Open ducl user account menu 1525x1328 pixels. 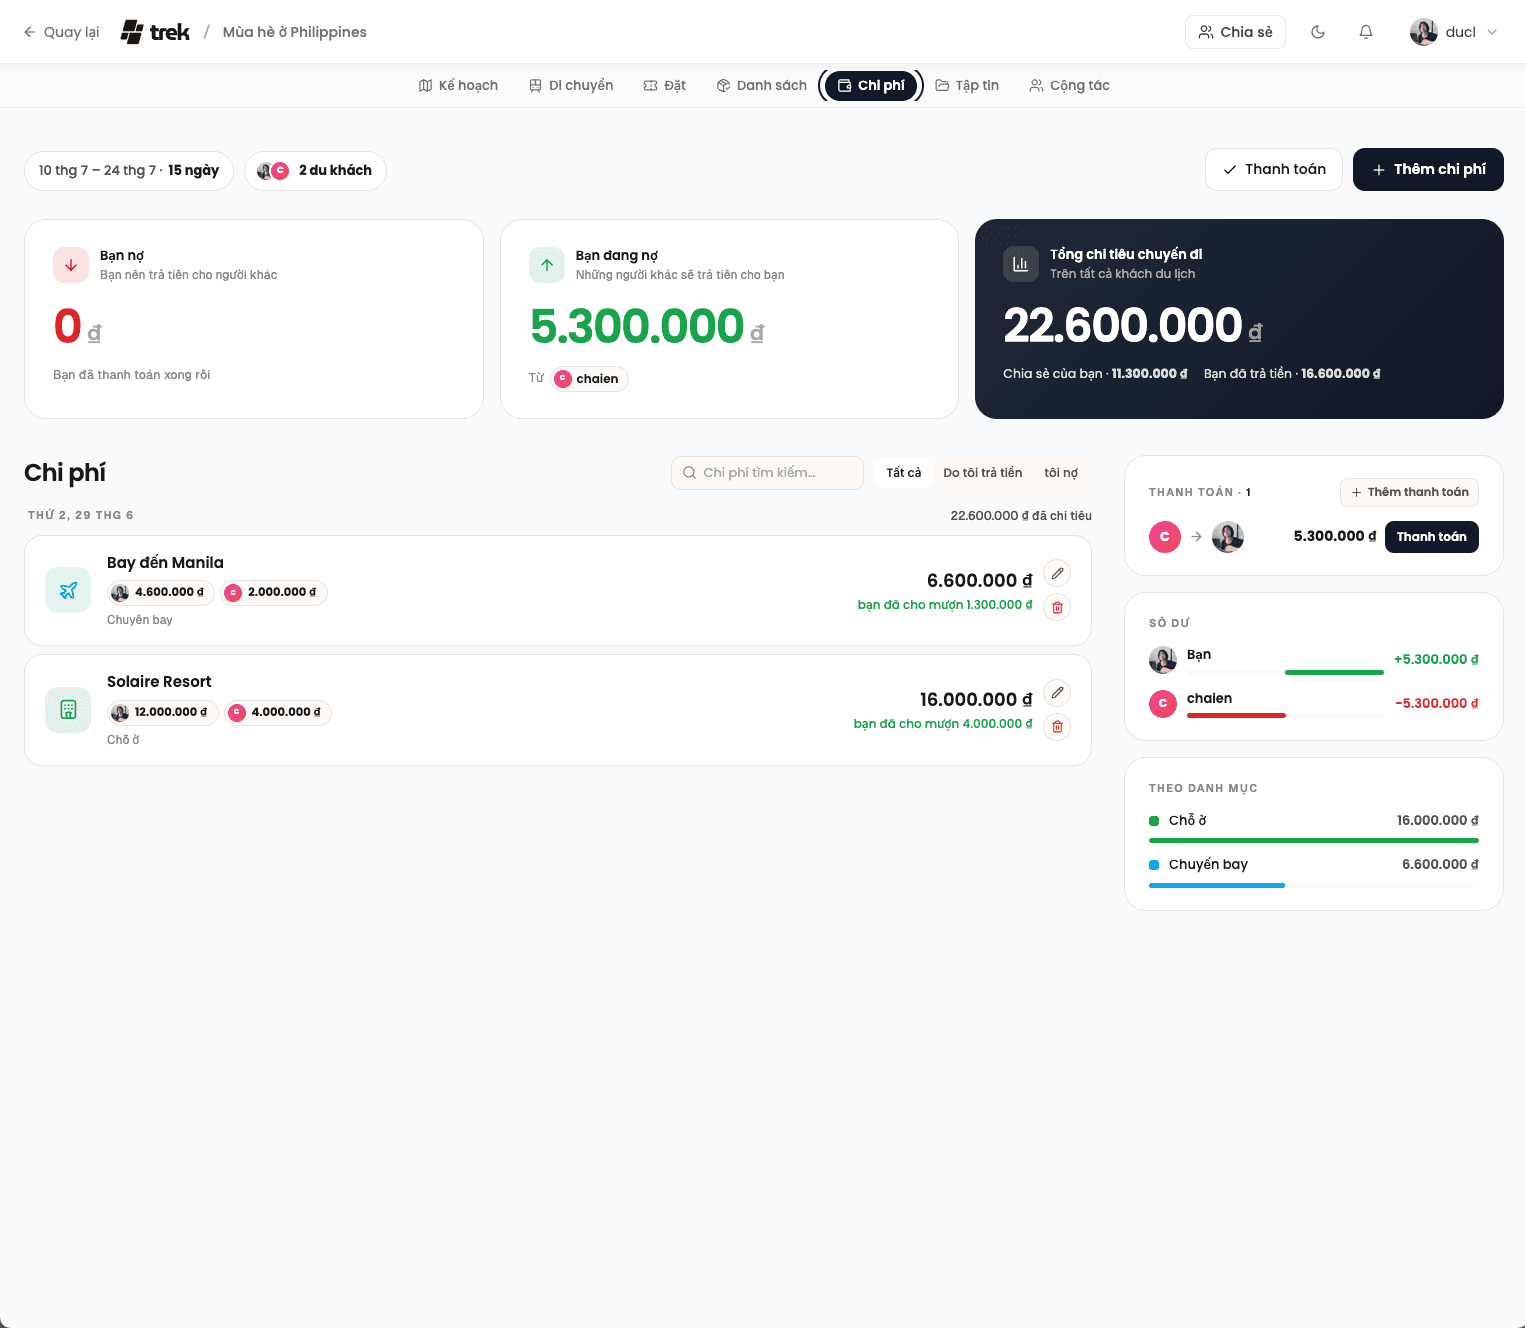pos(1454,32)
